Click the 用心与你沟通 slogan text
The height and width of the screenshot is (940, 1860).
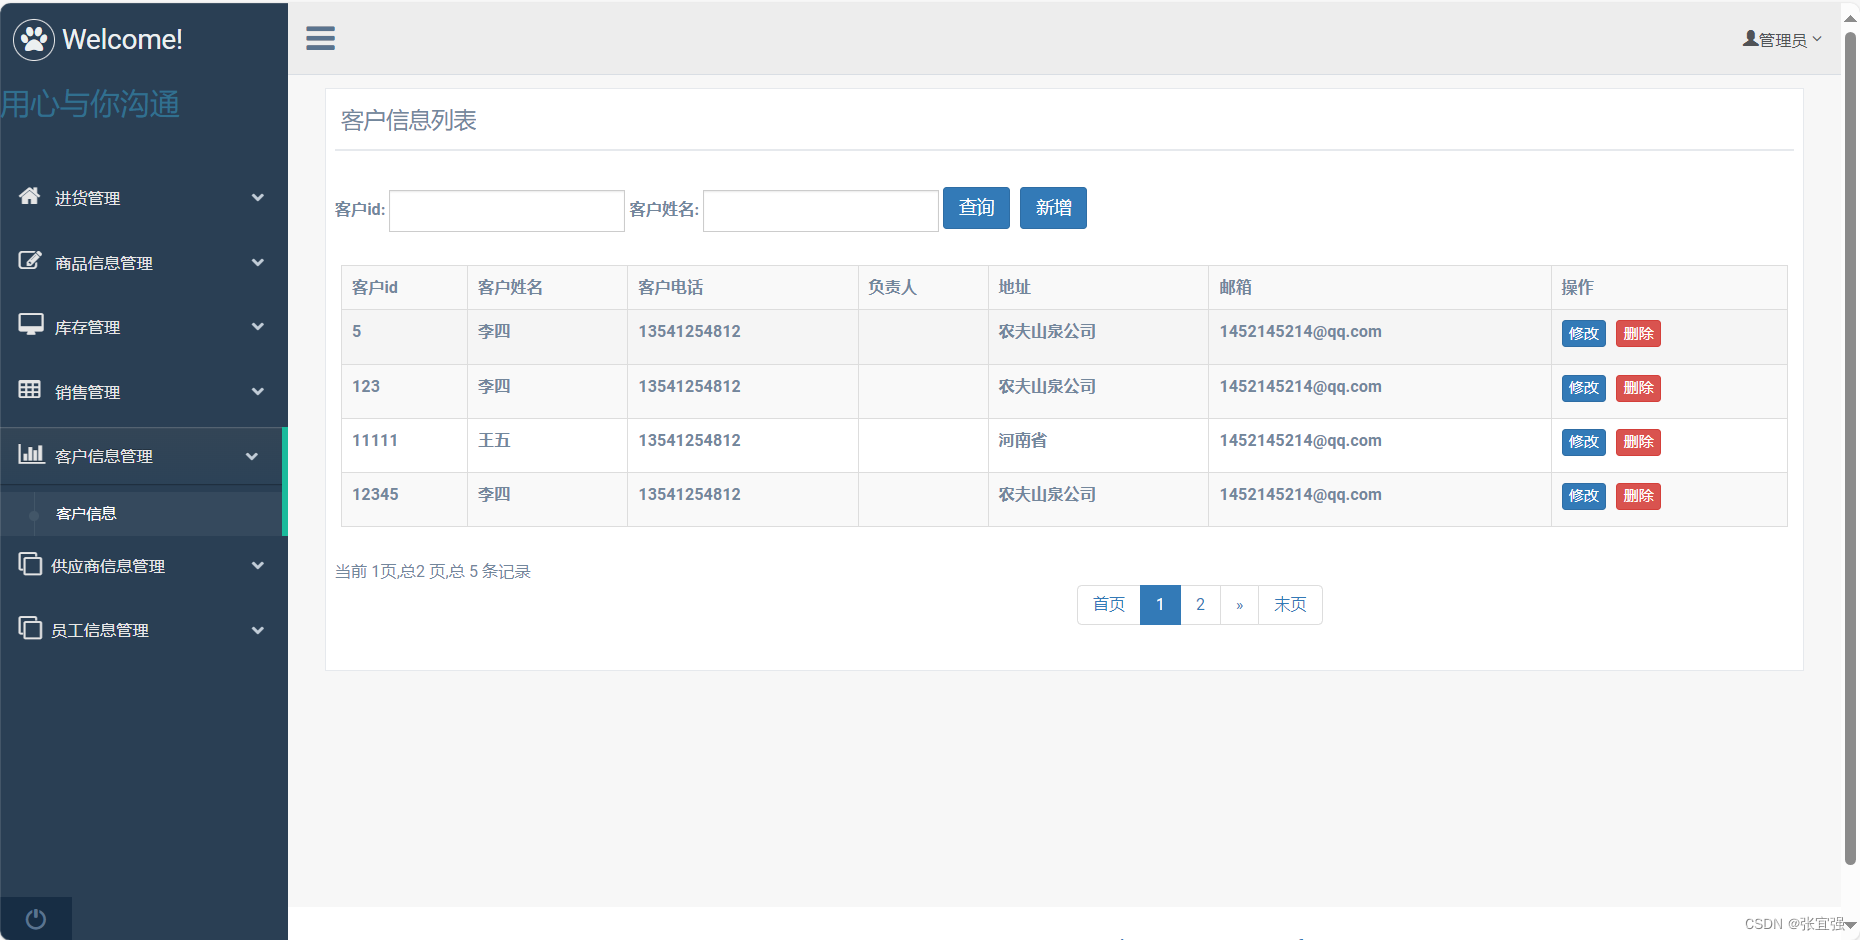(x=90, y=104)
